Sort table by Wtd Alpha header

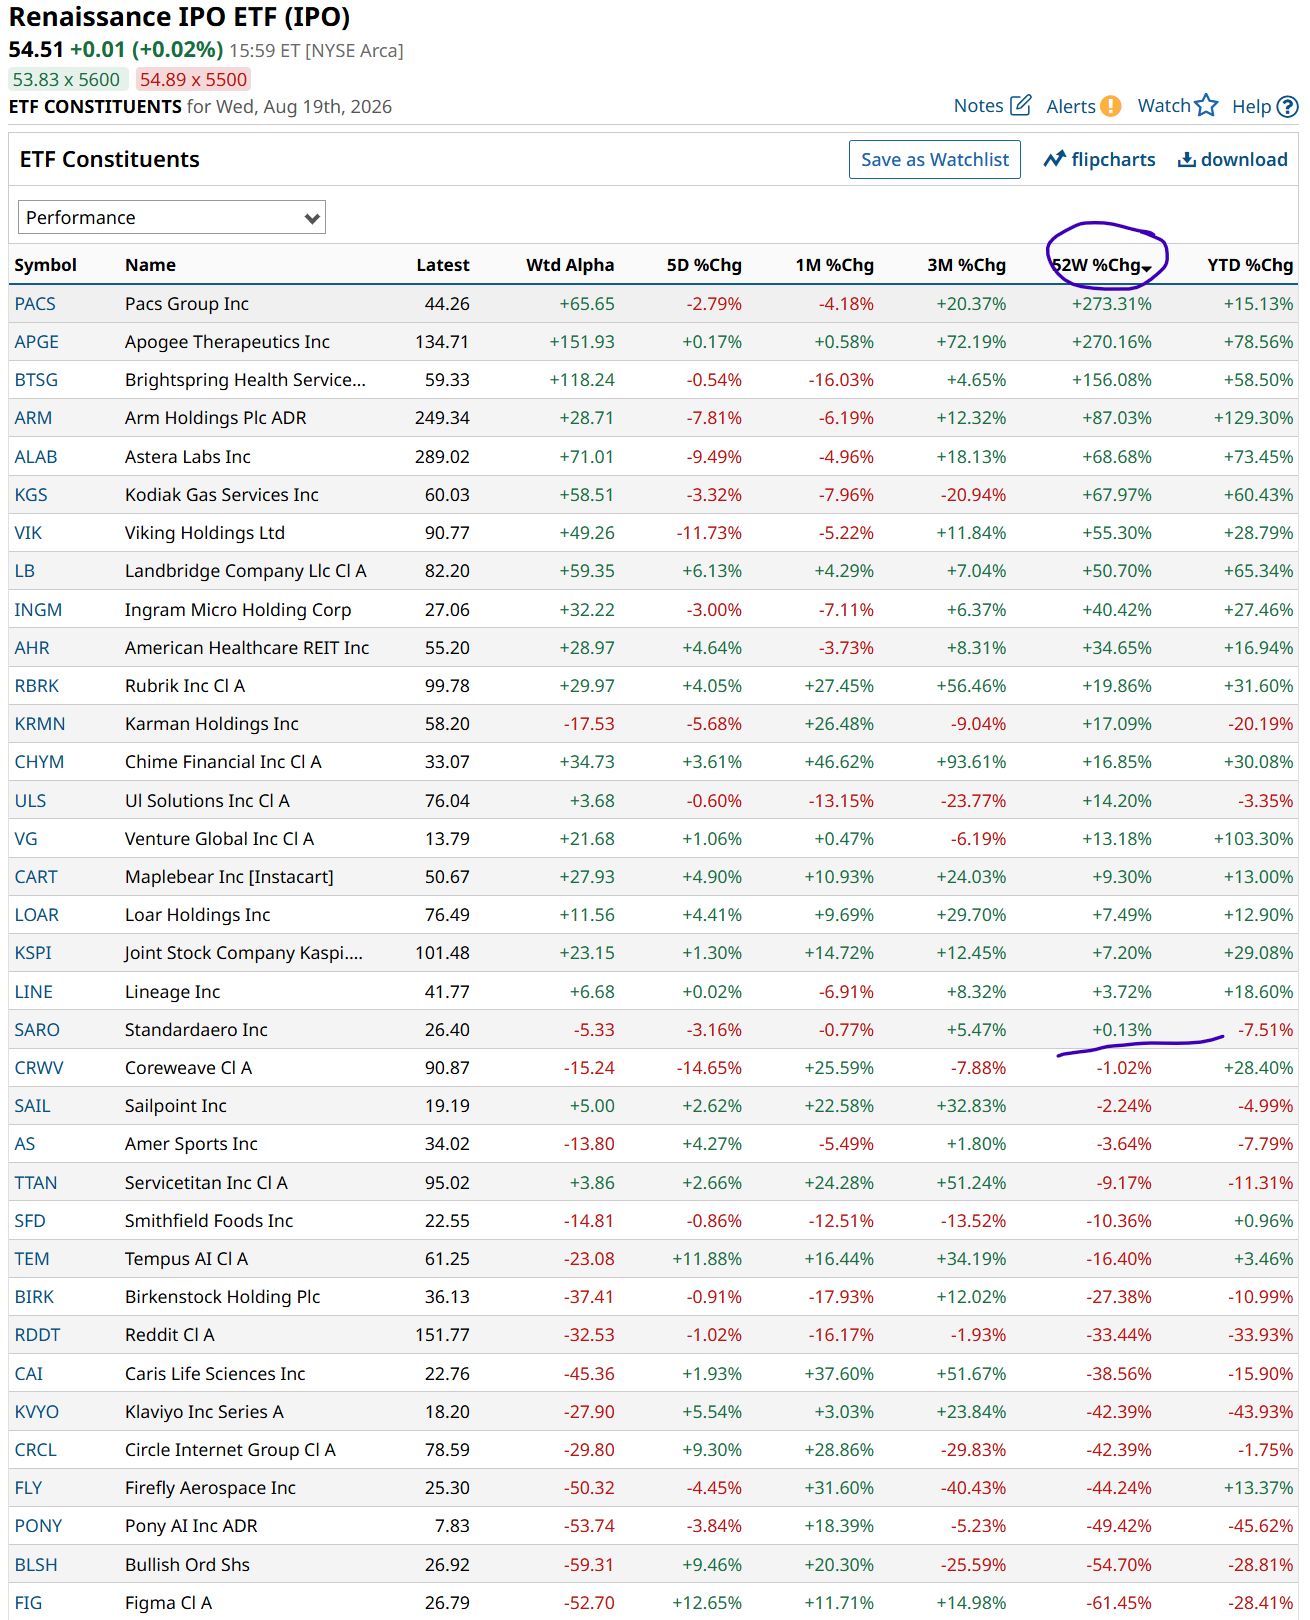(x=570, y=265)
